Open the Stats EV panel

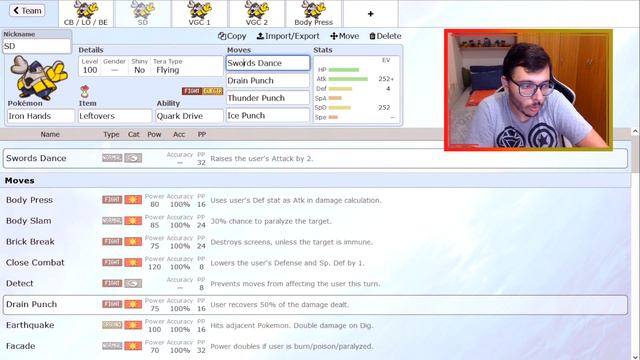point(356,89)
